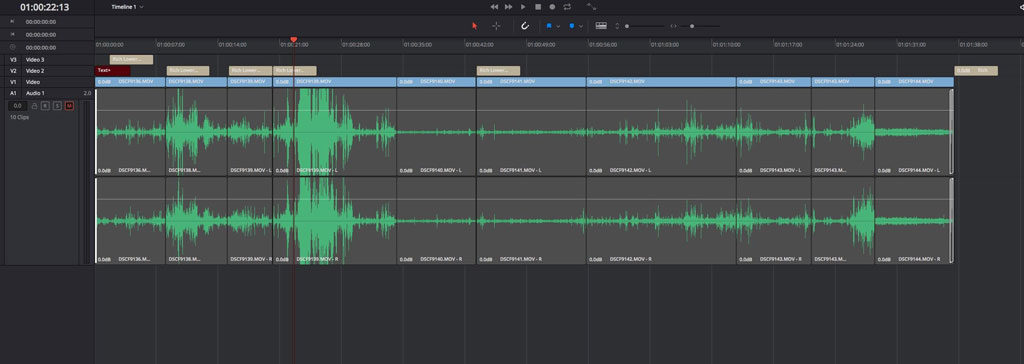
Task: Select audio clip DSCF9141.MOV - R
Action: pos(532,221)
